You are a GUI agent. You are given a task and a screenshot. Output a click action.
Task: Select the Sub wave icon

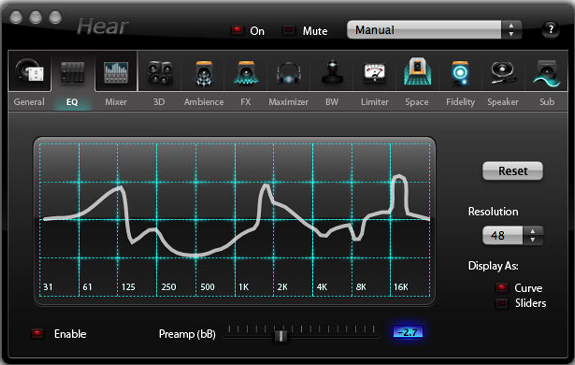[x=546, y=73]
